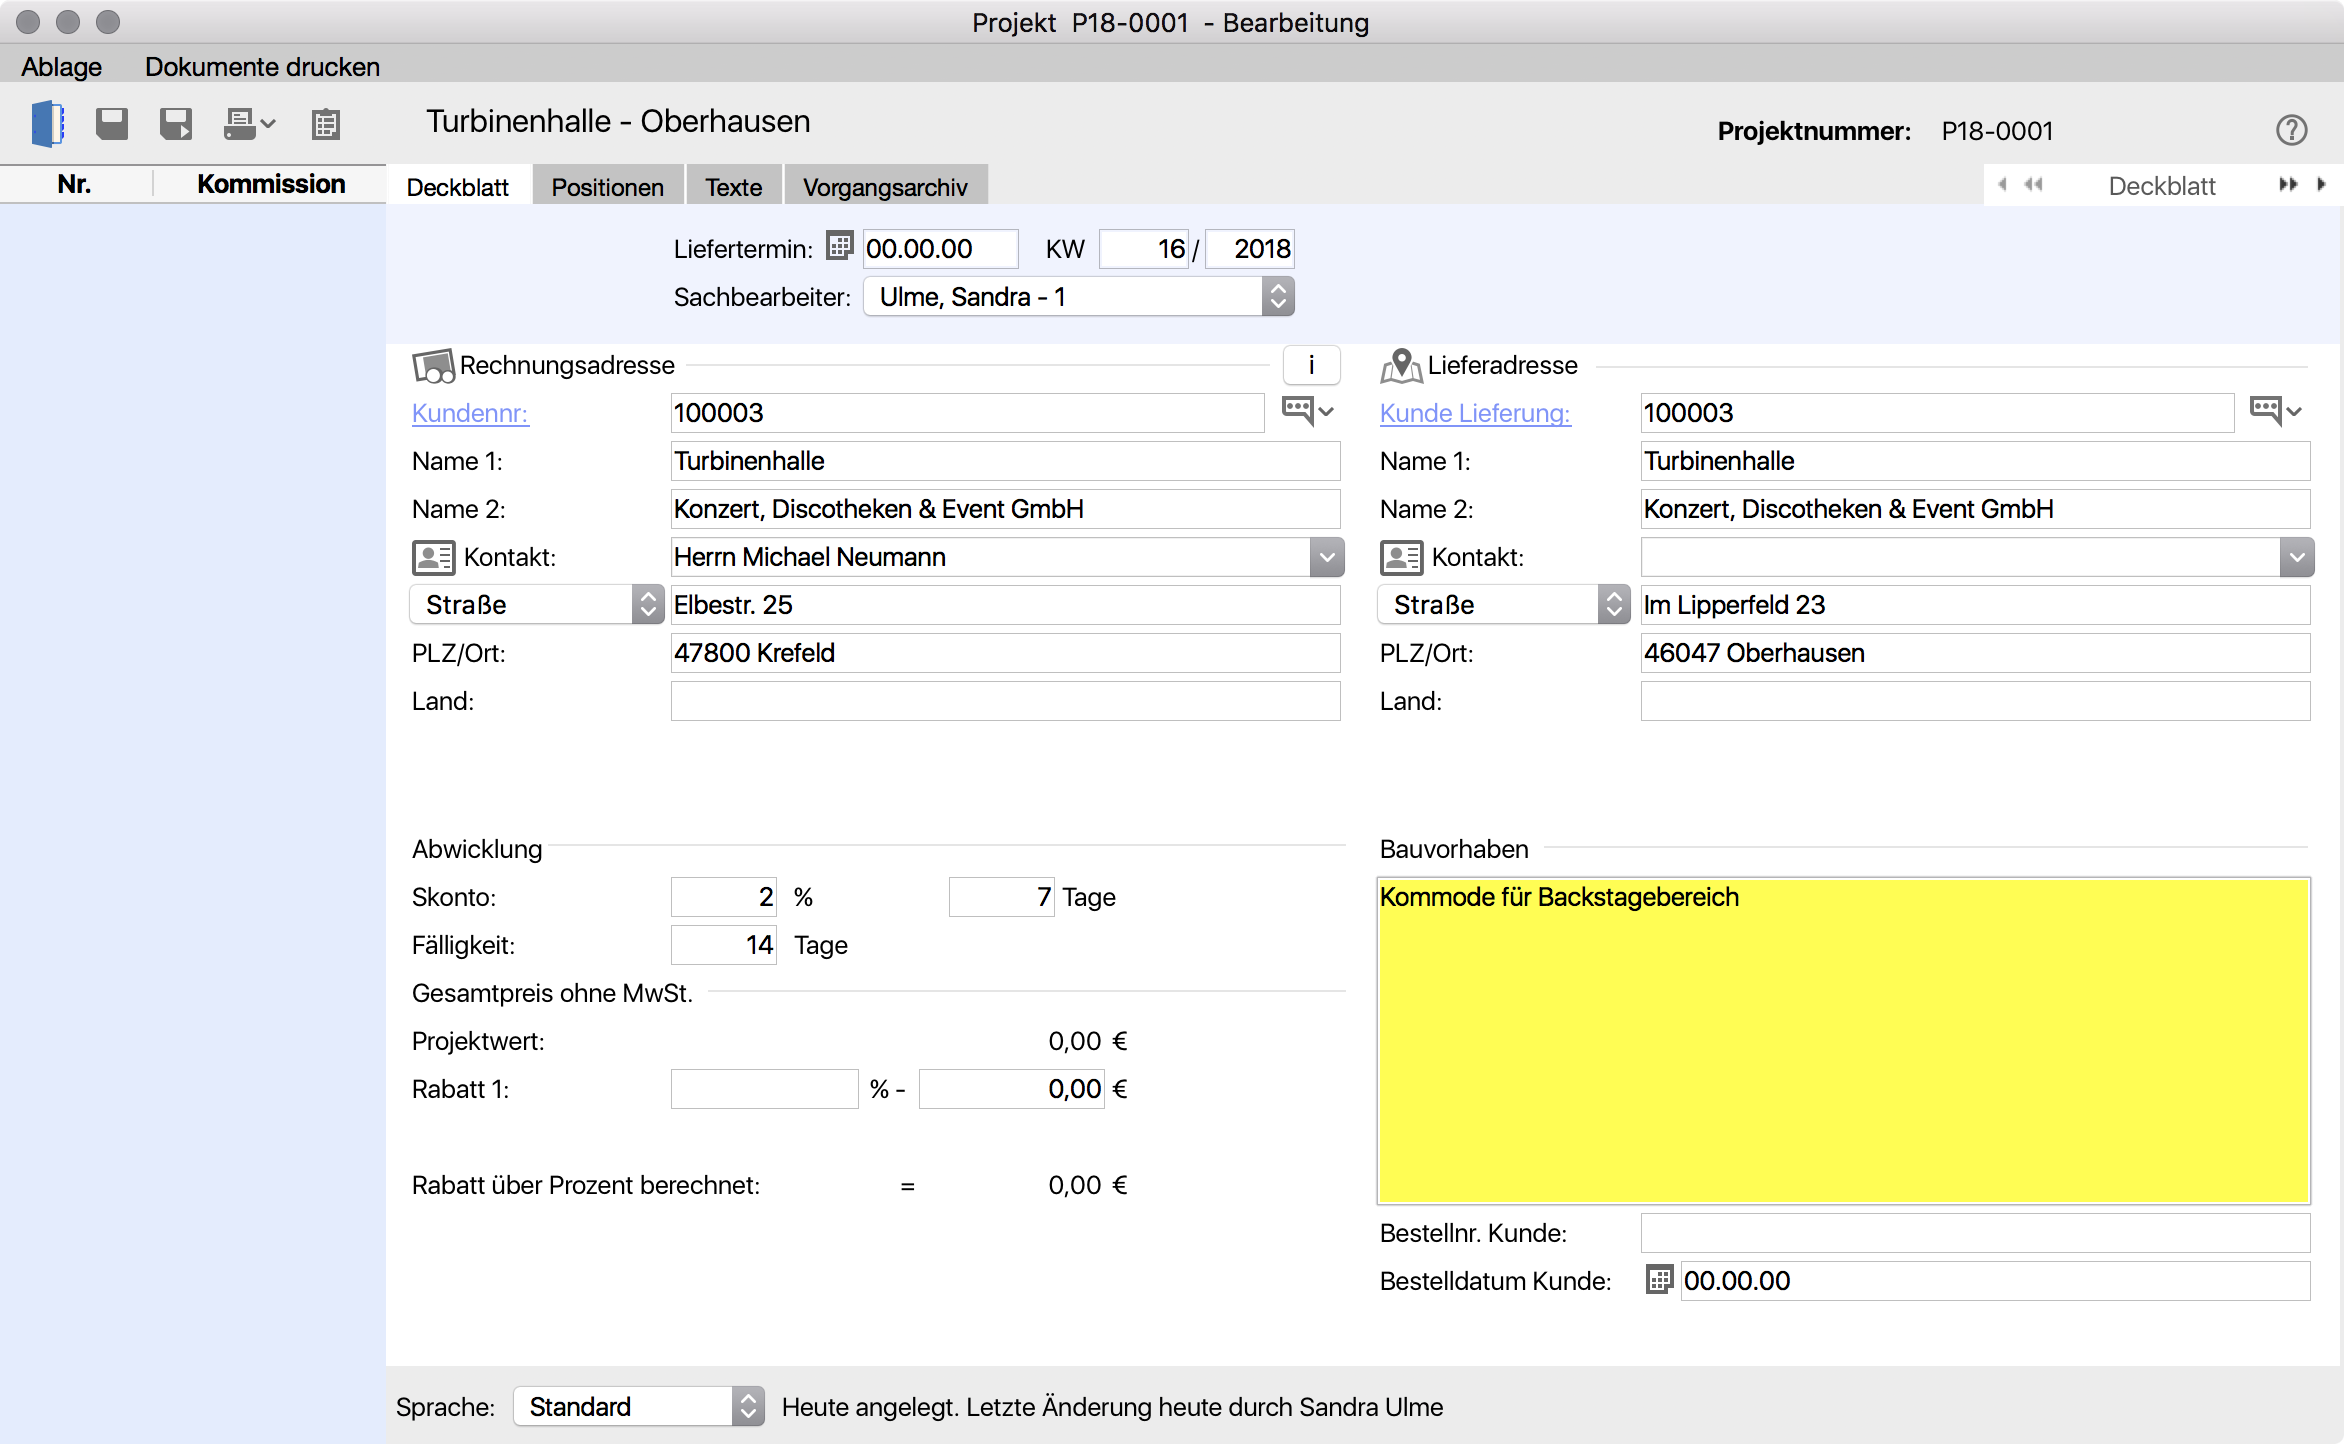This screenshot has width=2344, height=1444.
Task: Switch to the Vorgangsarchiv tab
Action: 885,187
